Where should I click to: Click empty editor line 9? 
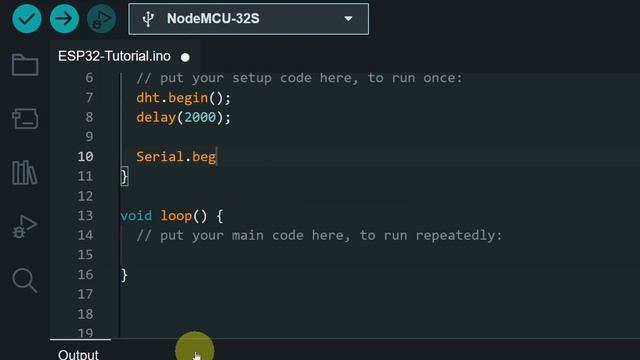click(x=380, y=137)
